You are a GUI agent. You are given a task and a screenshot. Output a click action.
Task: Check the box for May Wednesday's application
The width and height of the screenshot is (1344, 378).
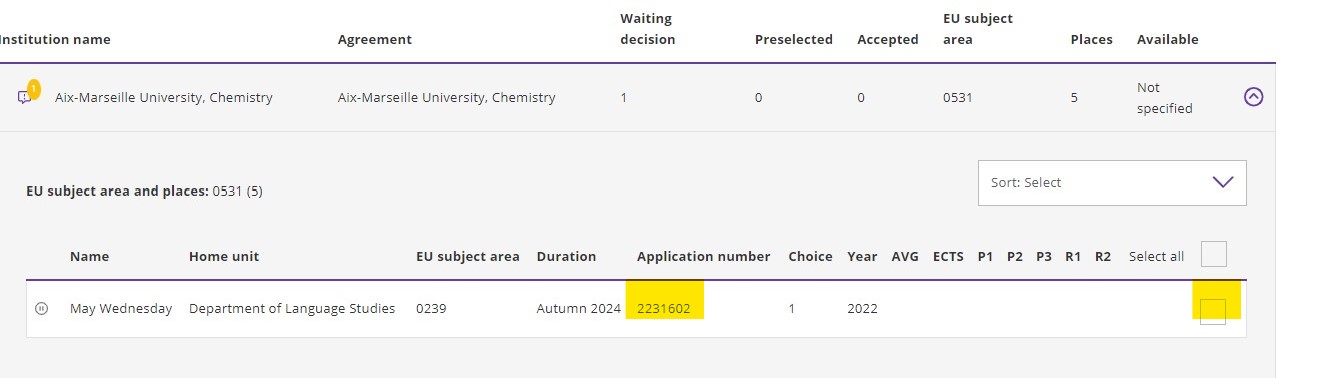[1213, 311]
